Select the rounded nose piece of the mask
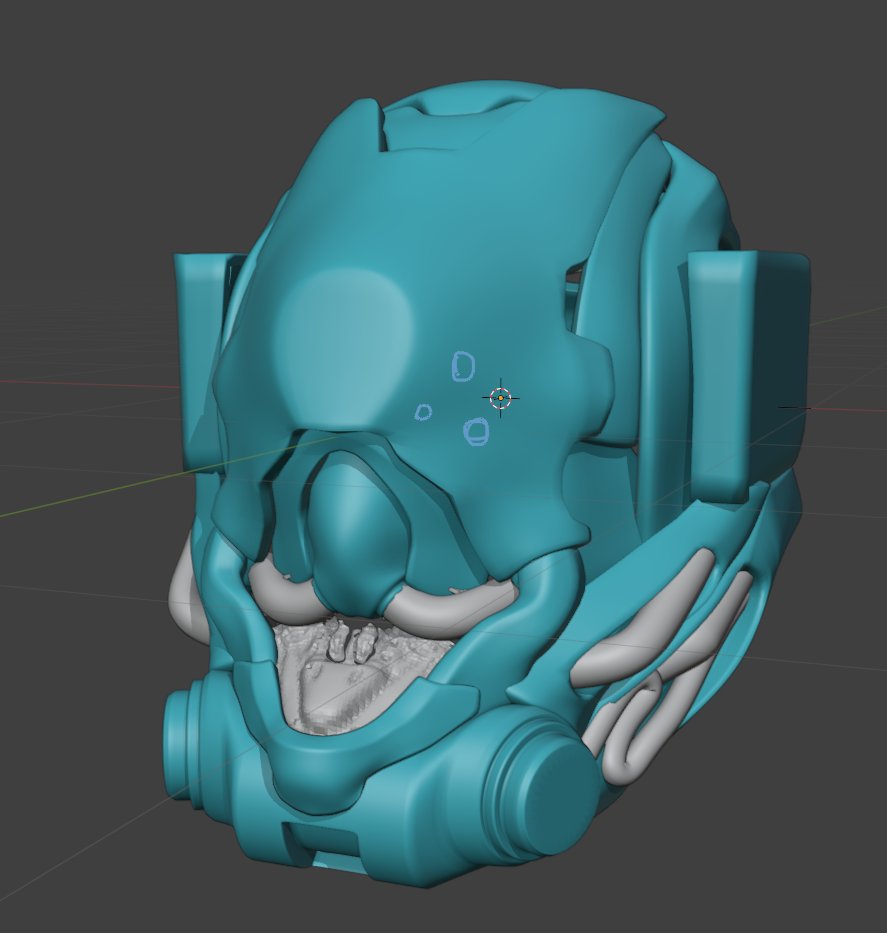Viewport: 887px width, 933px height. [x=357, y=533]
